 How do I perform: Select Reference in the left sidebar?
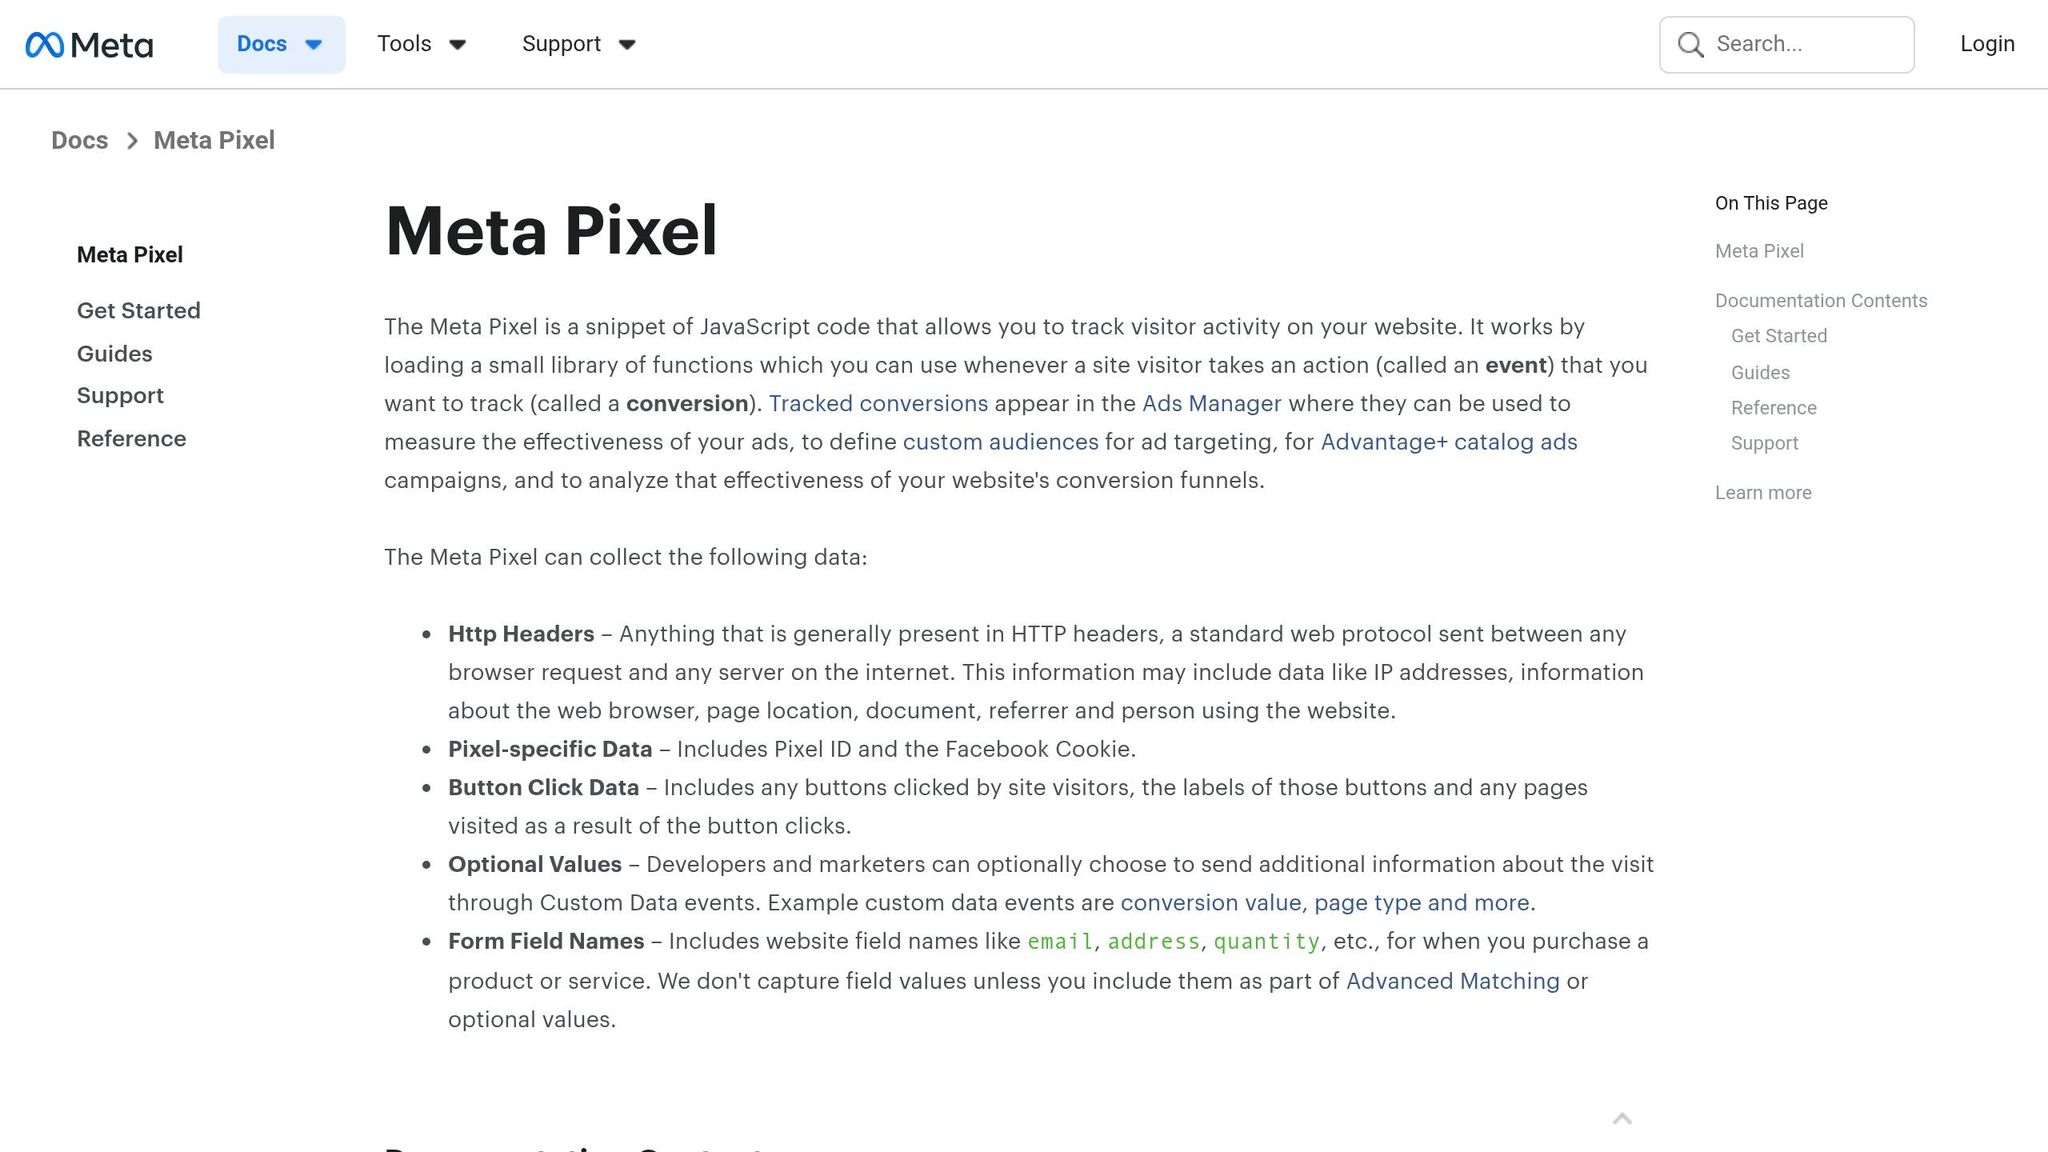tap(131, 438)
